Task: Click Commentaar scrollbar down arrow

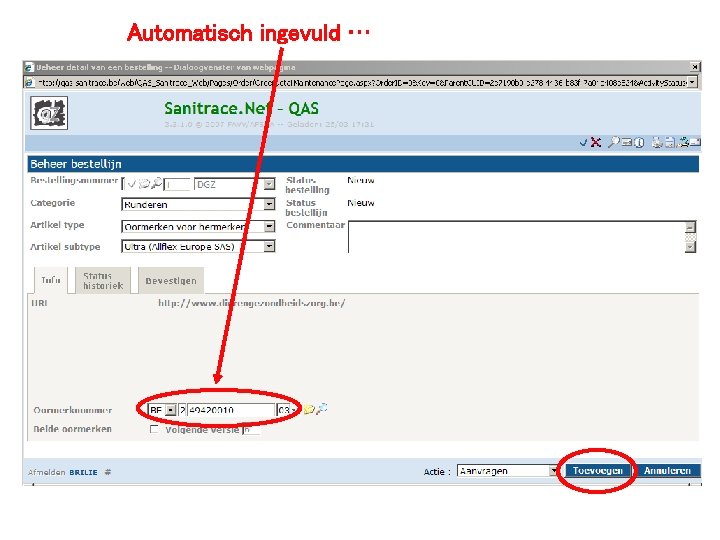Action: [690, 247]
